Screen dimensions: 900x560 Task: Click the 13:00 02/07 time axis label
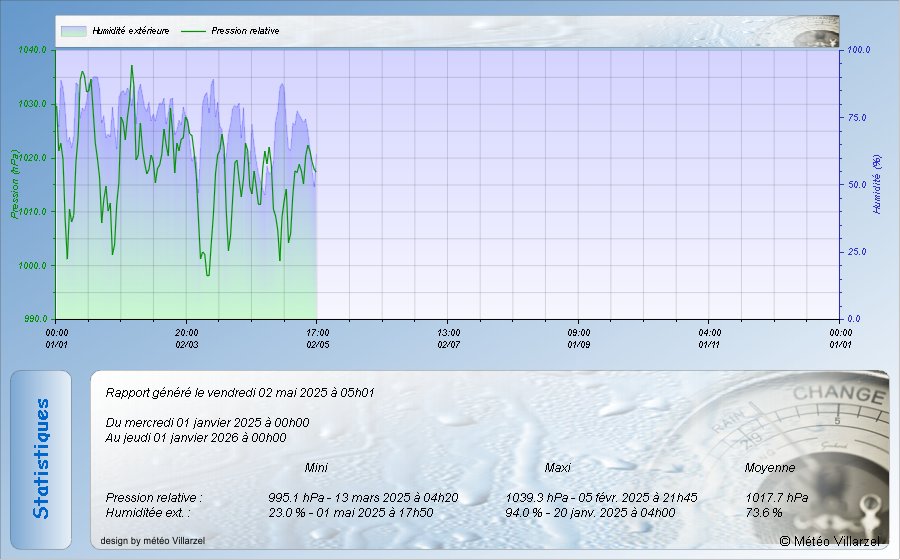pyautogui.click(x=448, y=339)
